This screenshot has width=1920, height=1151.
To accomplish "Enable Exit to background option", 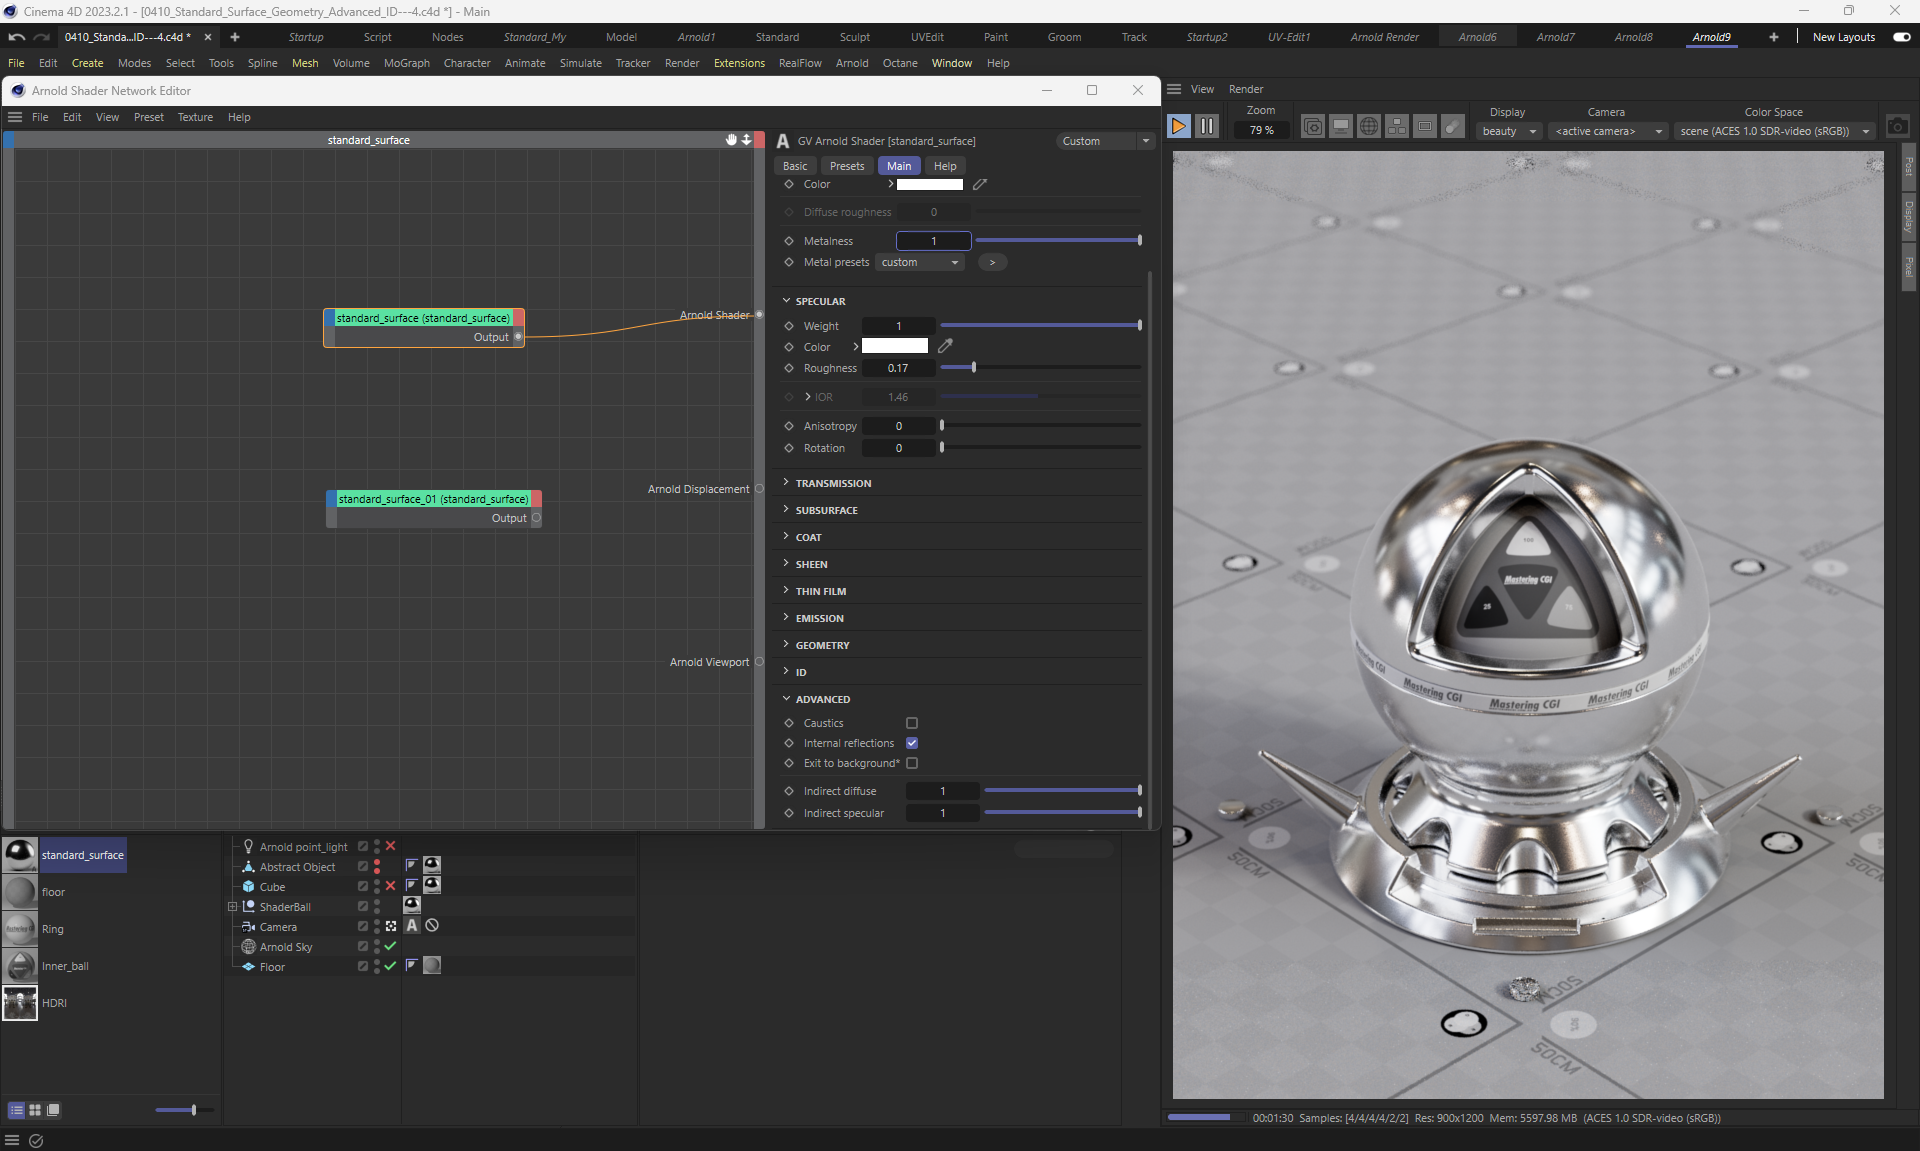I will [912, 763].
